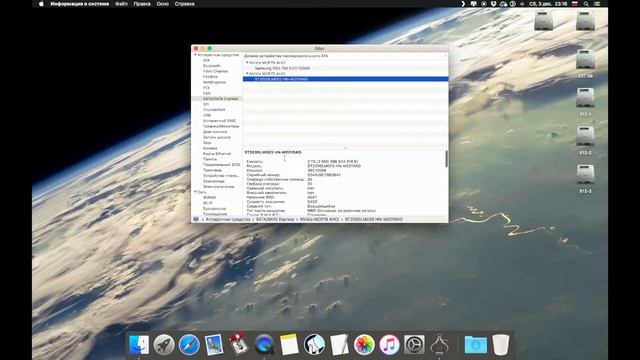Select Bluetooth in the sidebar
This screenshot has height=360, width=640.
click(212, 66)
